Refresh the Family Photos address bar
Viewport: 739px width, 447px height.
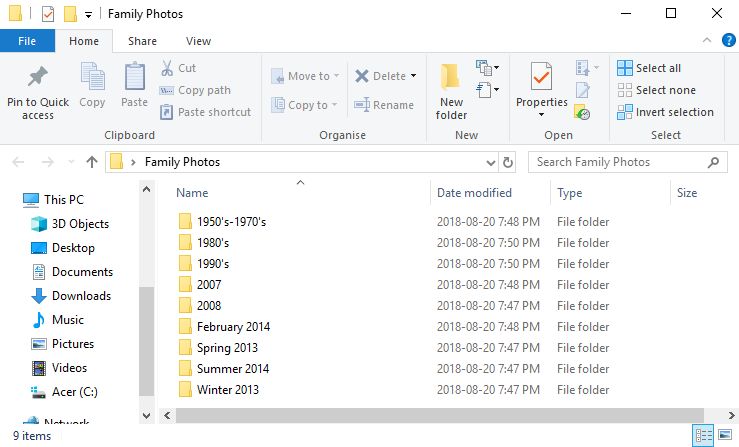(508, 162)
